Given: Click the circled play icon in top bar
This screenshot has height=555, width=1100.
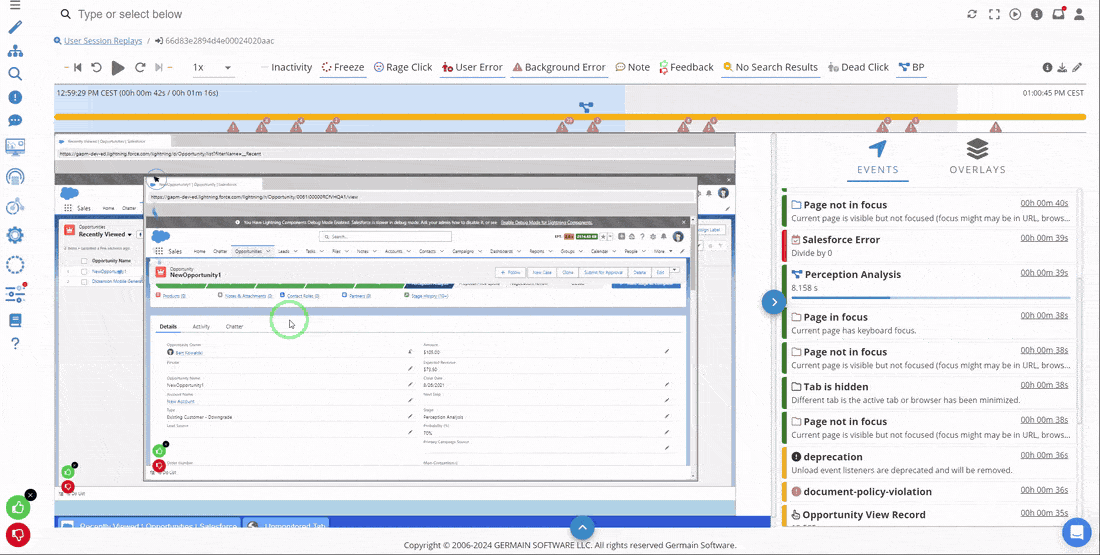Looking at the screenshot, I should click(1015, 14).
